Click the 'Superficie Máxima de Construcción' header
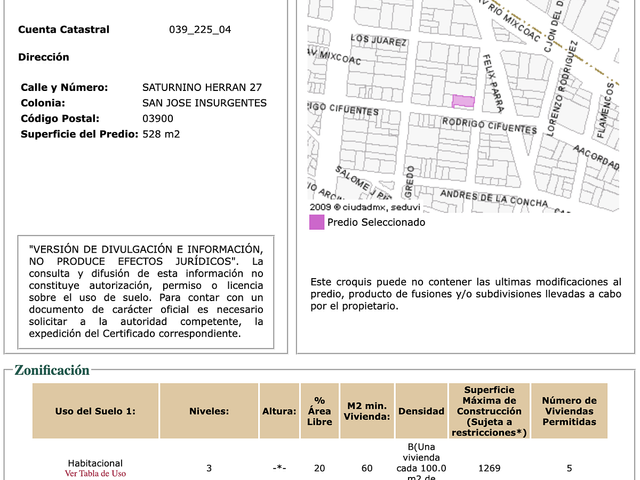The height and width of the screenshot is (480, 640). 489,411
